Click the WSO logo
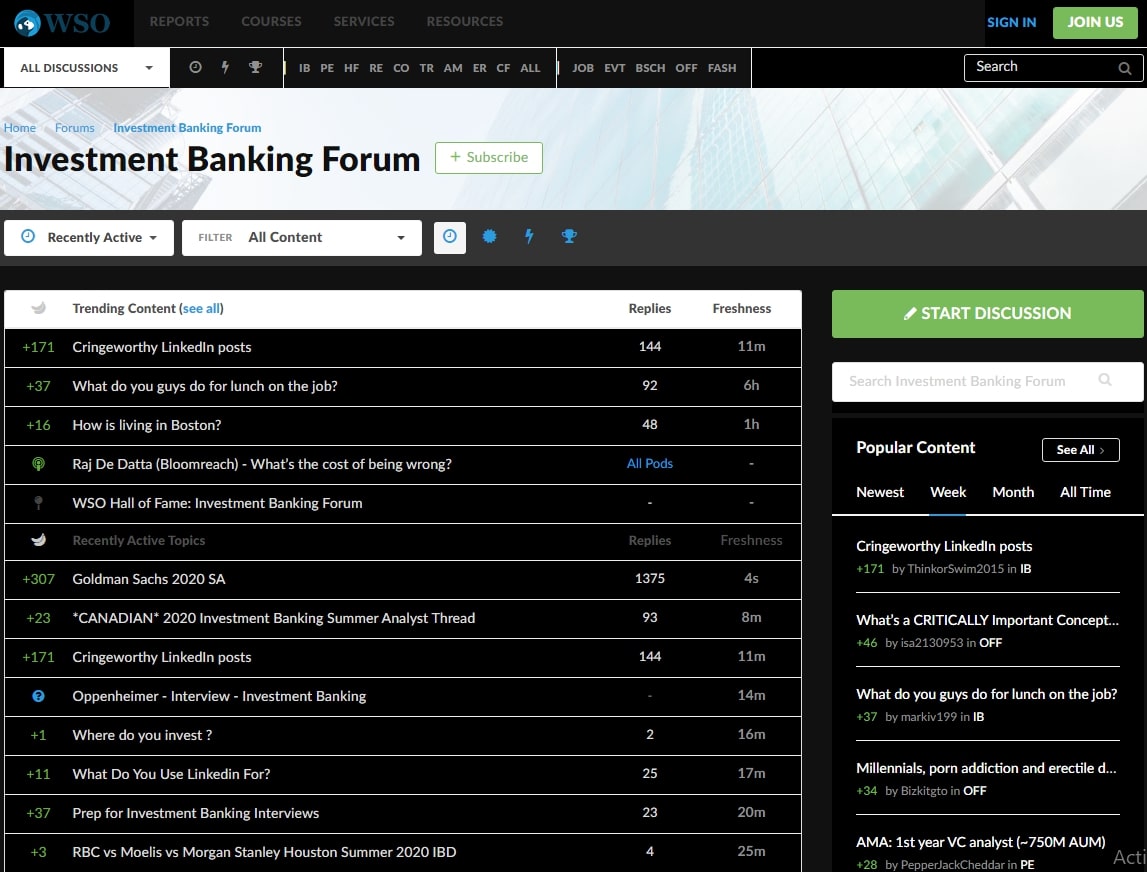The image size is (1147, 872). [x=62, y=23]
